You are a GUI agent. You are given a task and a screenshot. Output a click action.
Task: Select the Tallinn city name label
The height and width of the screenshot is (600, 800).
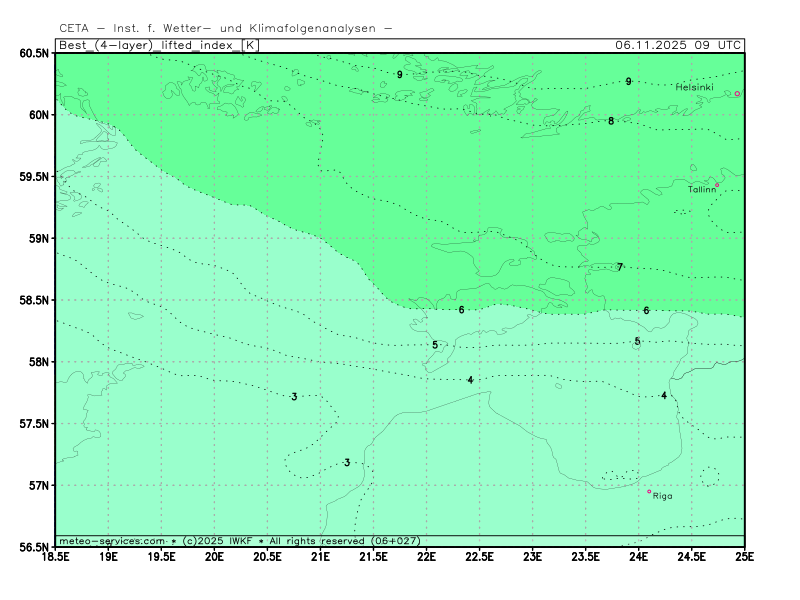[701, 190]
